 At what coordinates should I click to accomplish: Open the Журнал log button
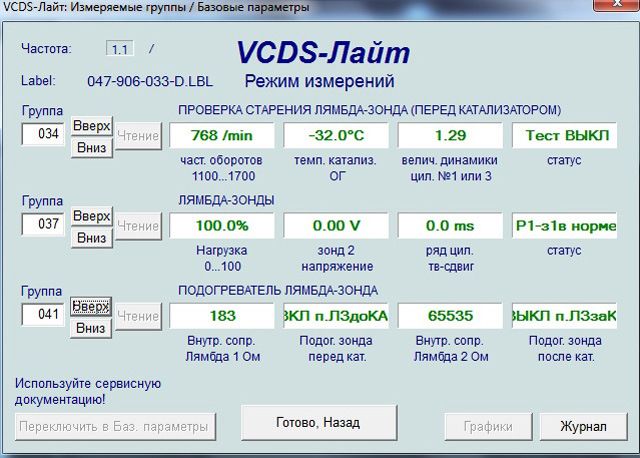click(583, 426)
